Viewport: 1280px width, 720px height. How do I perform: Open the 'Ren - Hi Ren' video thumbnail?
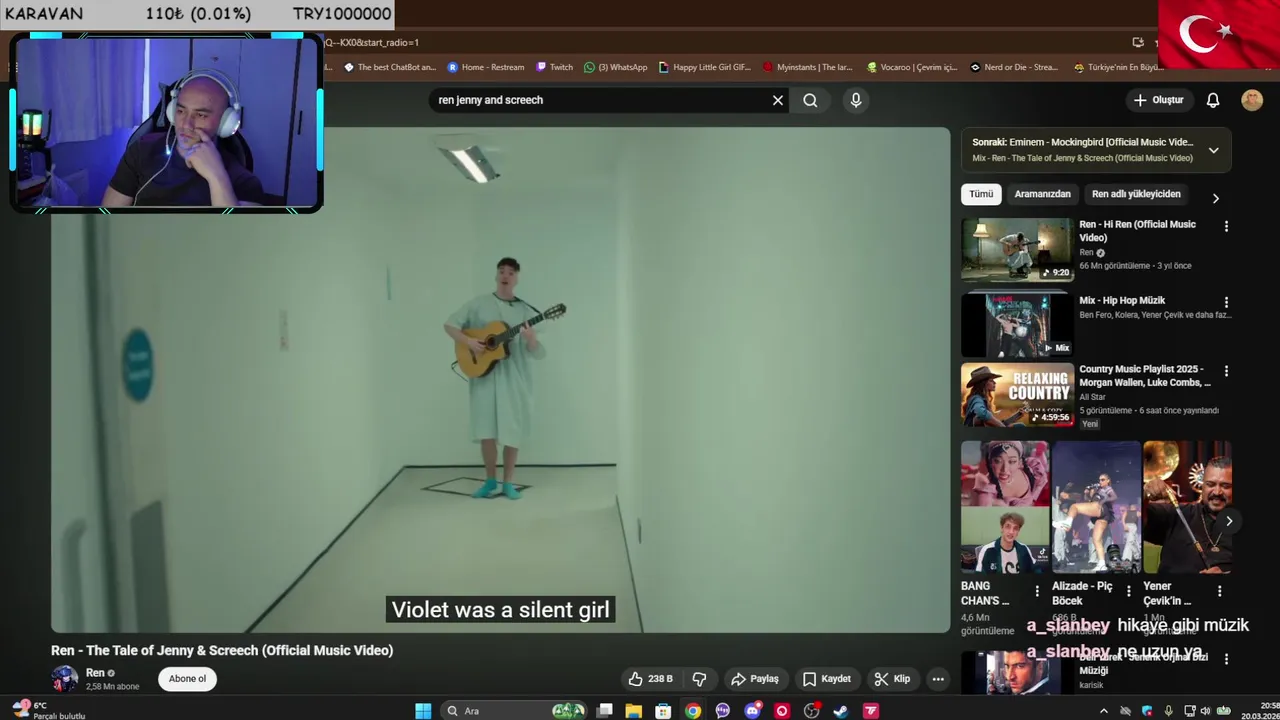[1017, 250]
